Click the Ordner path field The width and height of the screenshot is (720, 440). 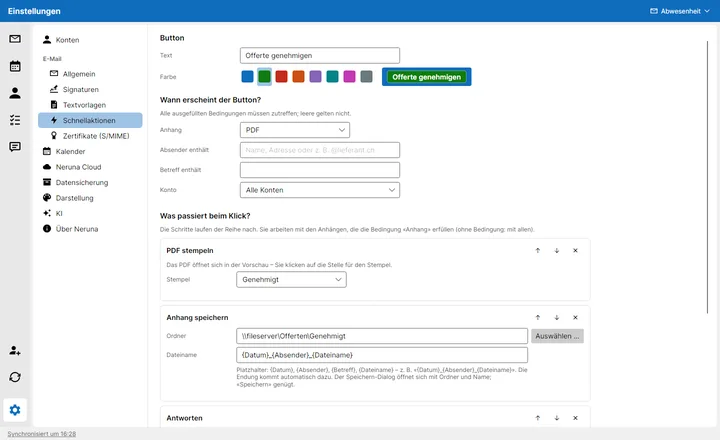[x=382, y=336]
